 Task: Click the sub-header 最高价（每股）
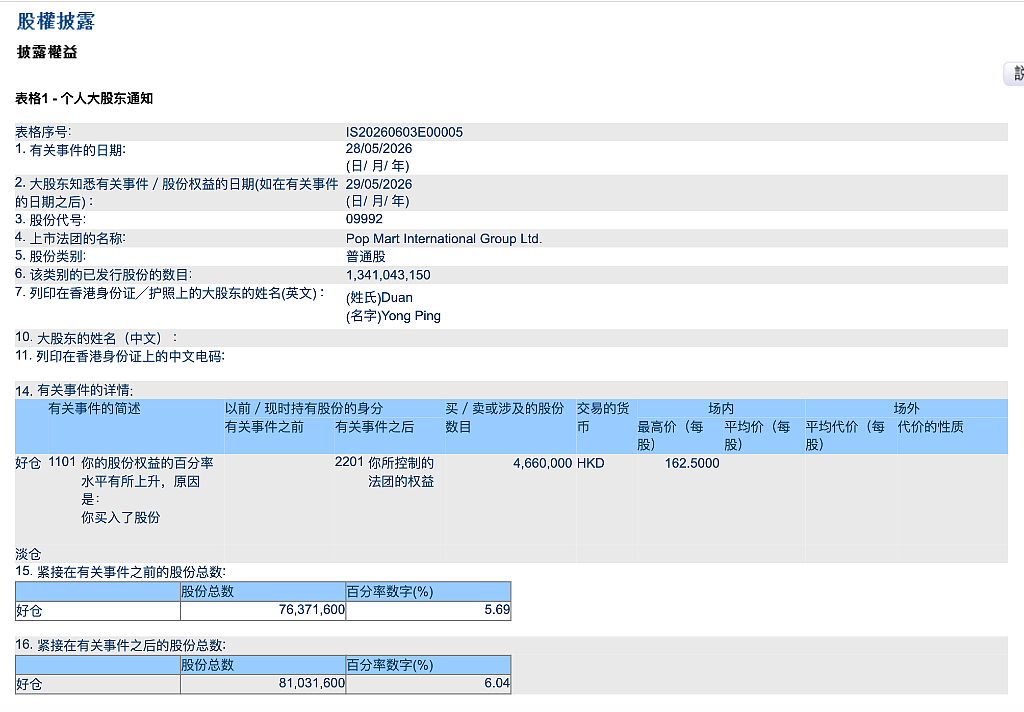671,436
